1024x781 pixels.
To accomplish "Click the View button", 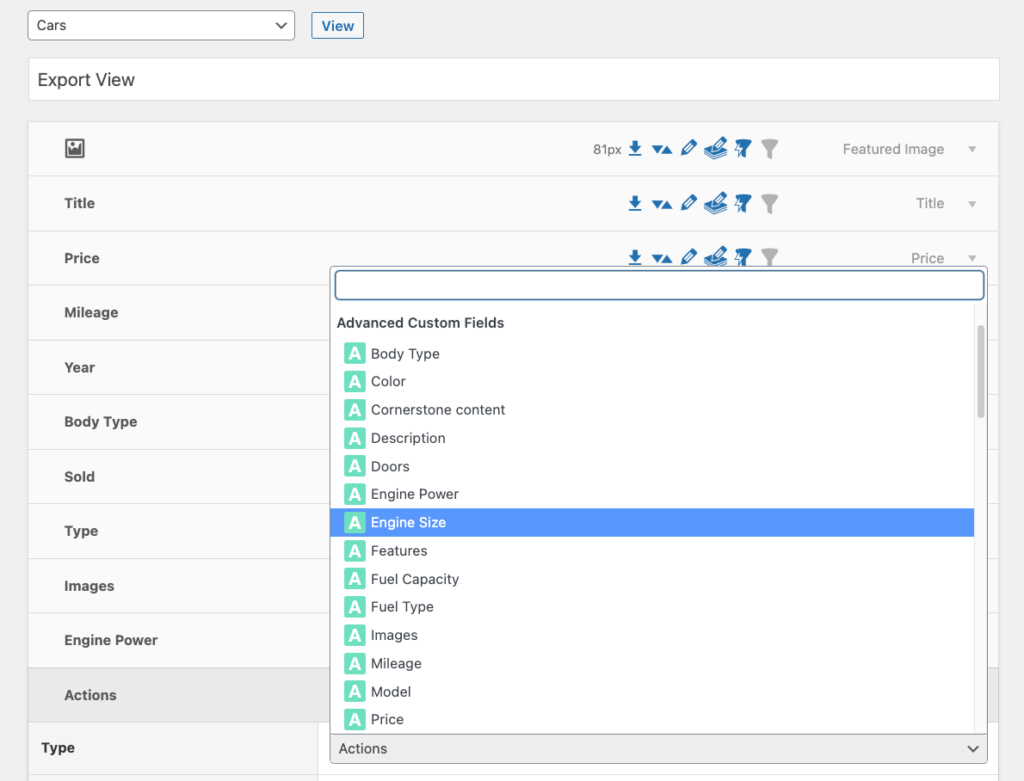I will tap(337, 26).
